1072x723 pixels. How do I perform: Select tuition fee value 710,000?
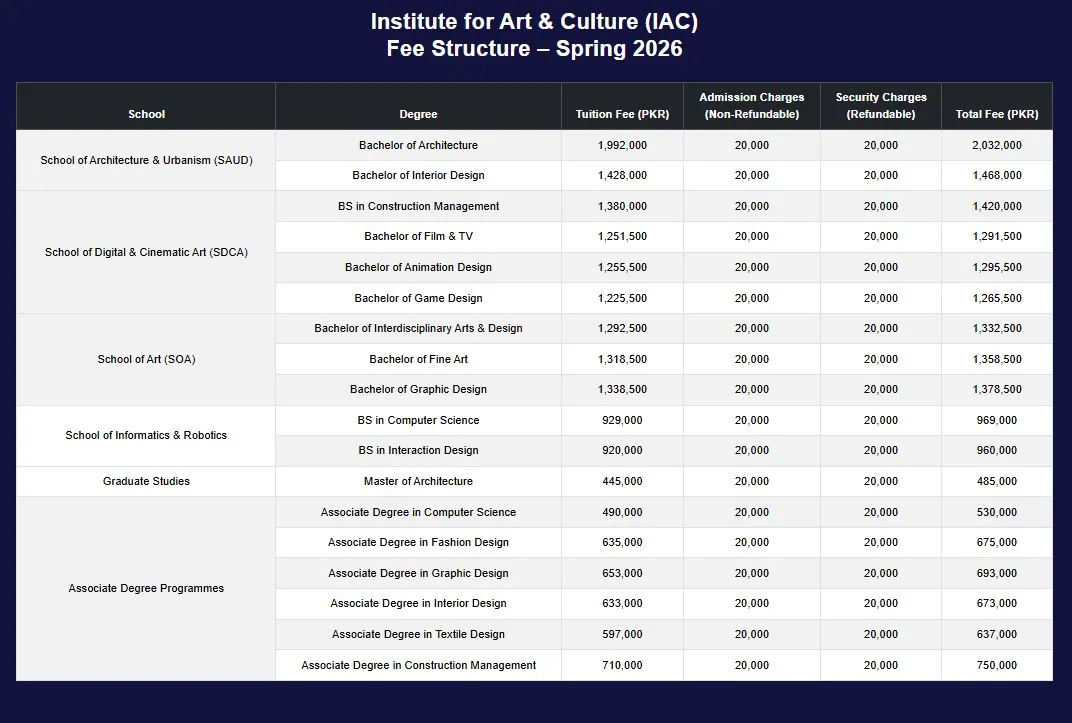pyautogui.click(x=622, y=665)
